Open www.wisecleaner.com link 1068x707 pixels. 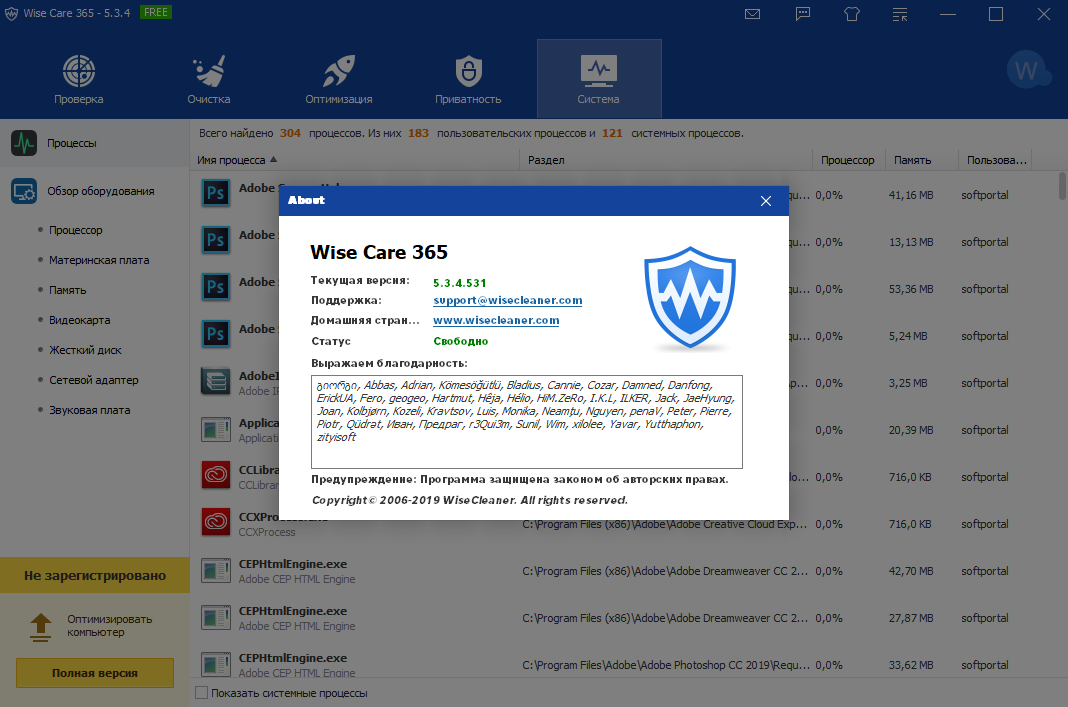[496, 320]
